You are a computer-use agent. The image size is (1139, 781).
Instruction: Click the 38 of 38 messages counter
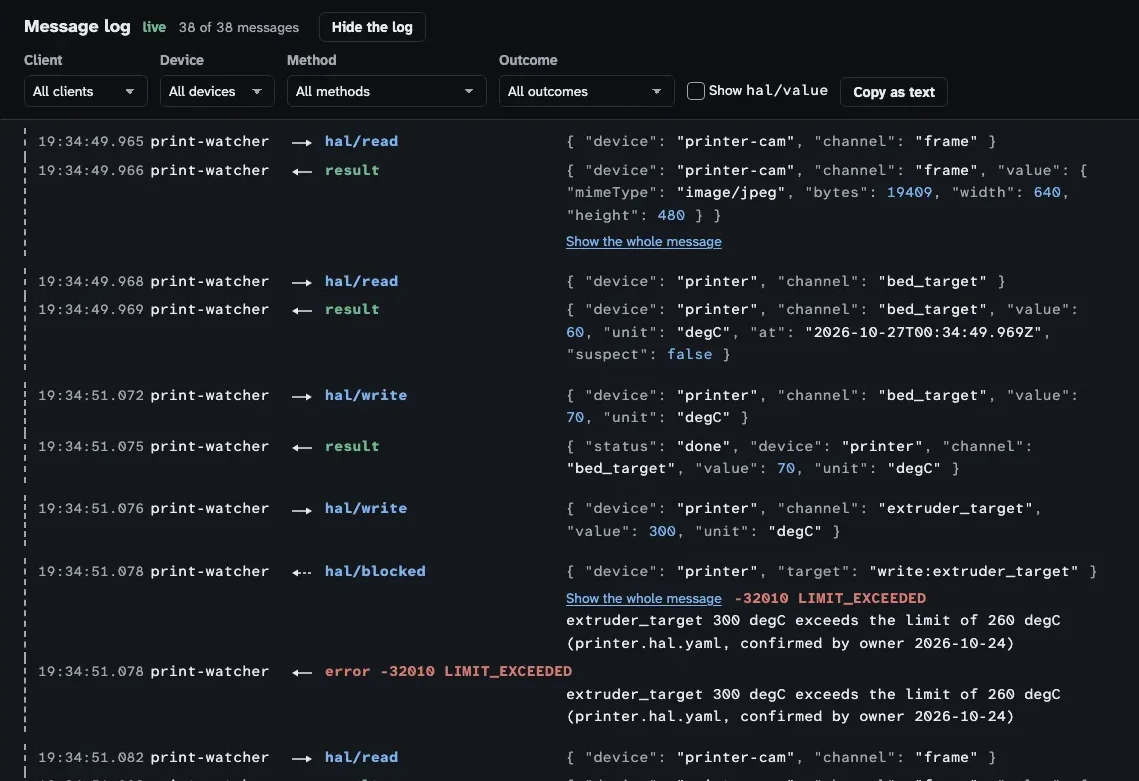click(x=239, y=28)
